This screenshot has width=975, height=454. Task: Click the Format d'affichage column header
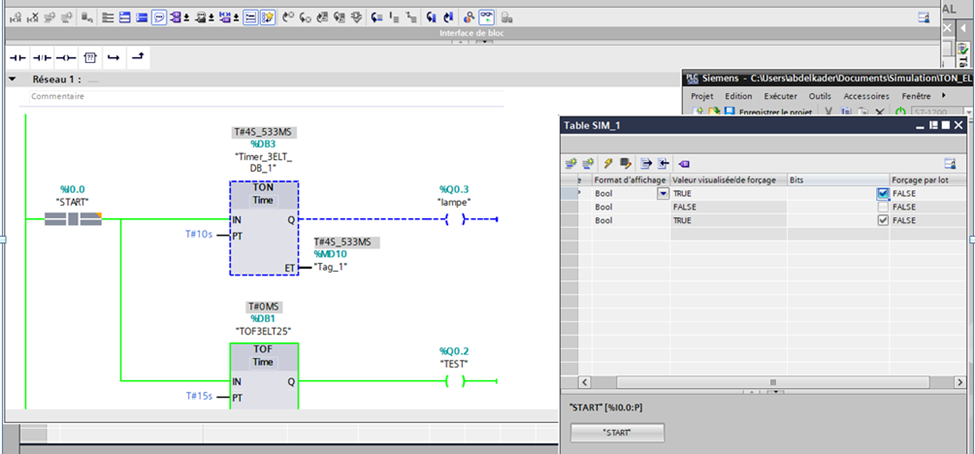coord(631,180)
